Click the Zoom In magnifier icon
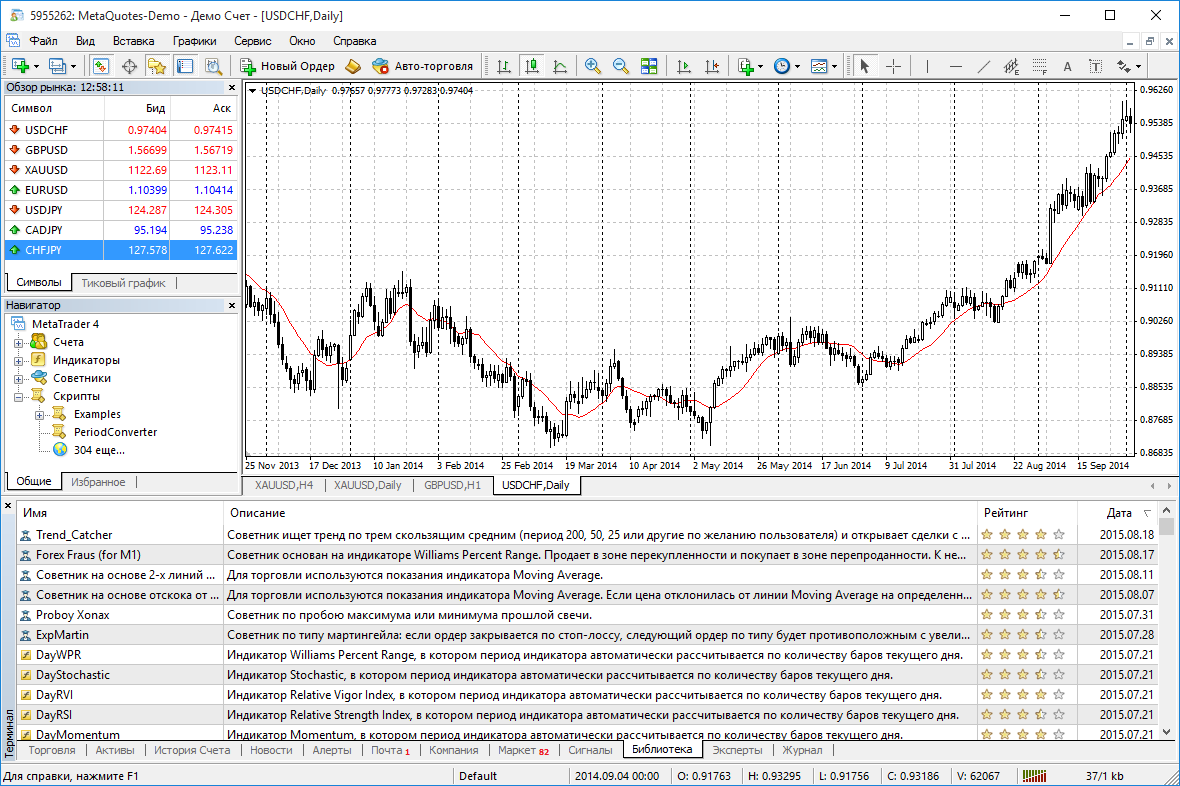1180x786 pixels. pos(593,66)
